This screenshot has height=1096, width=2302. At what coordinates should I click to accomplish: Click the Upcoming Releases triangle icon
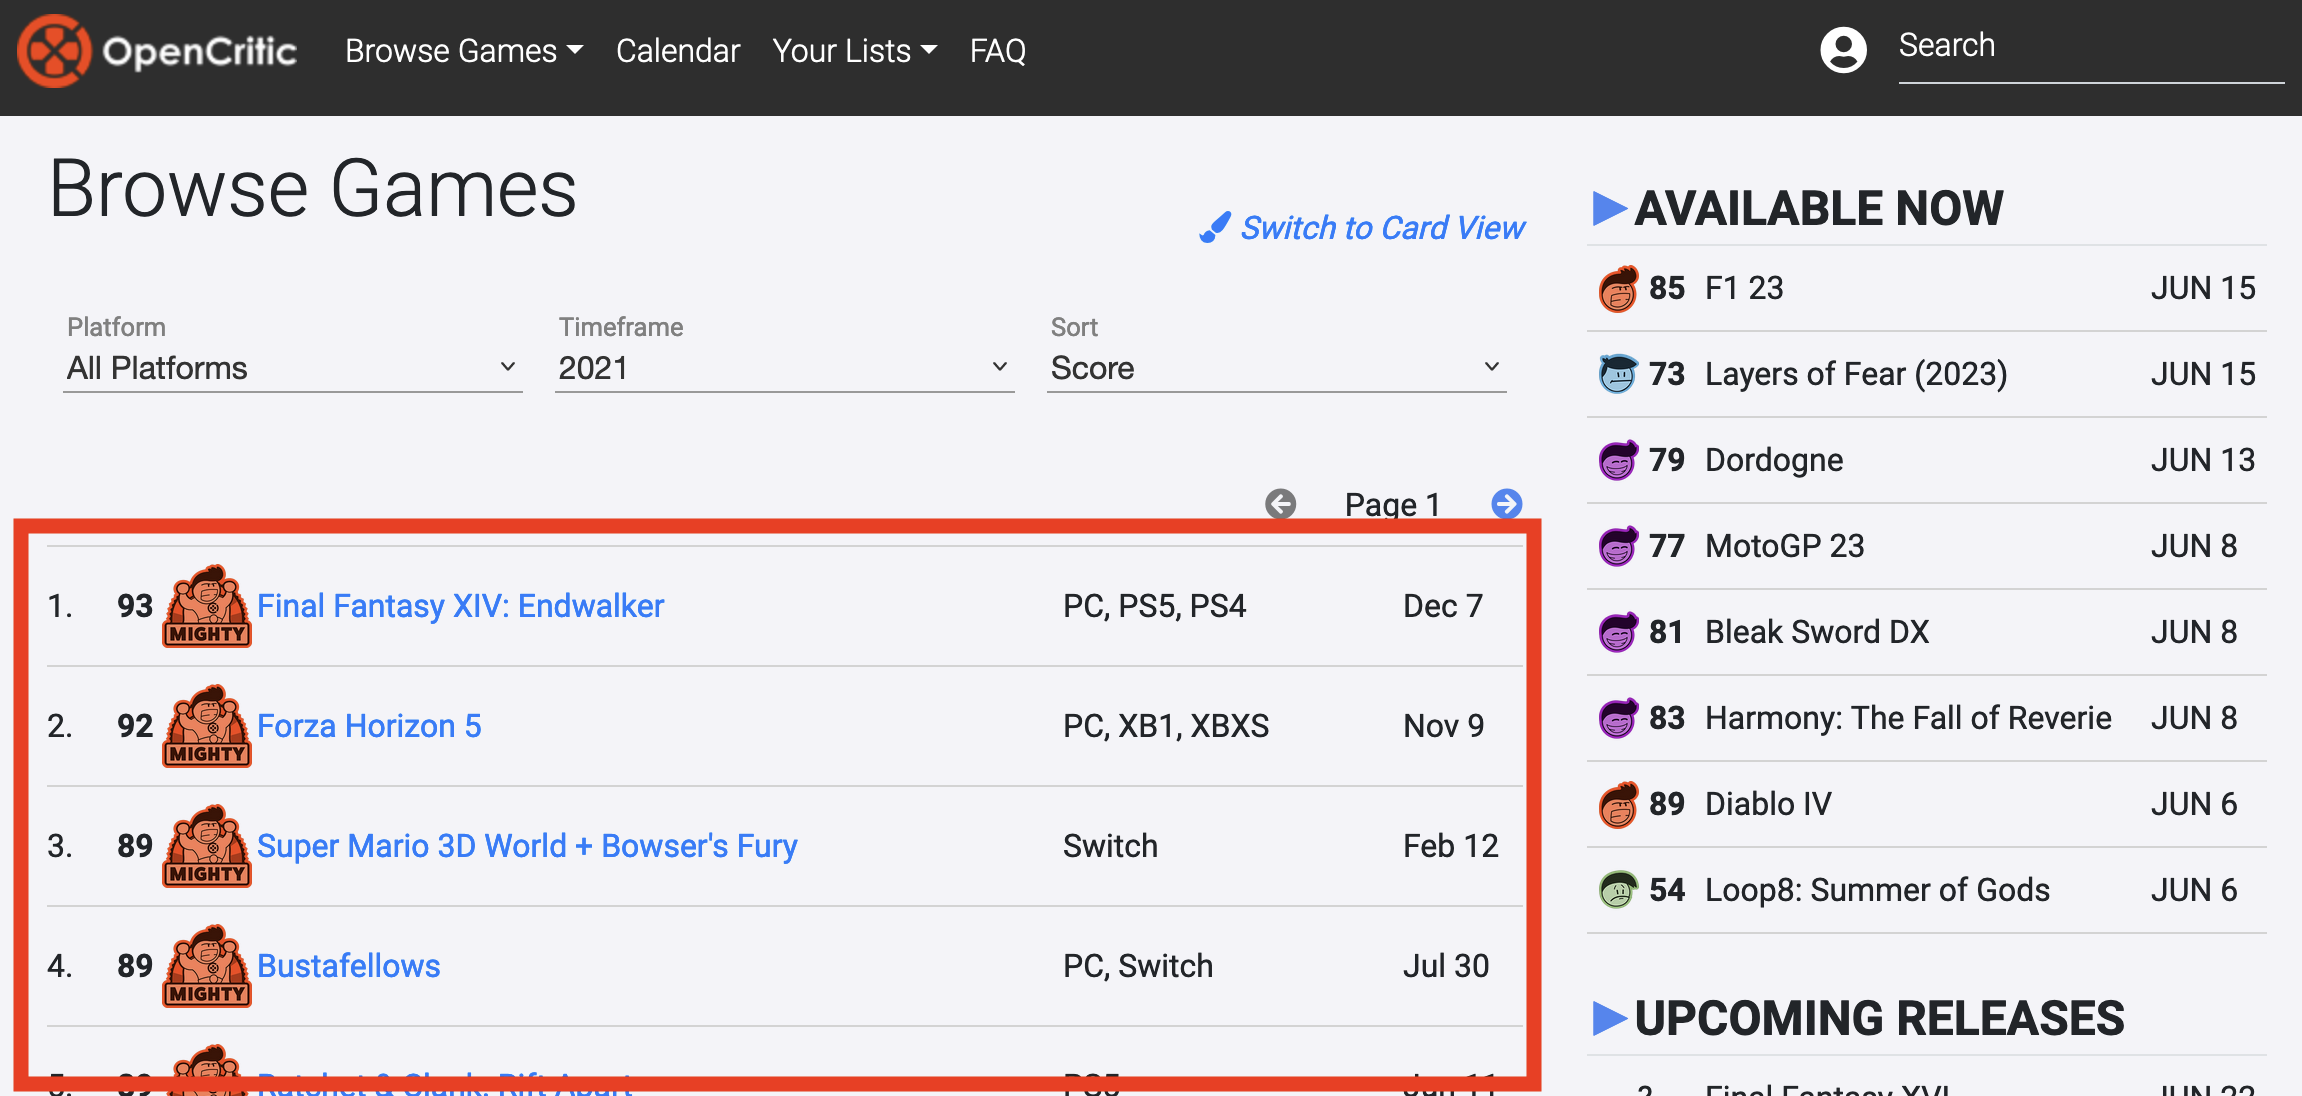coord(1609,1018)
